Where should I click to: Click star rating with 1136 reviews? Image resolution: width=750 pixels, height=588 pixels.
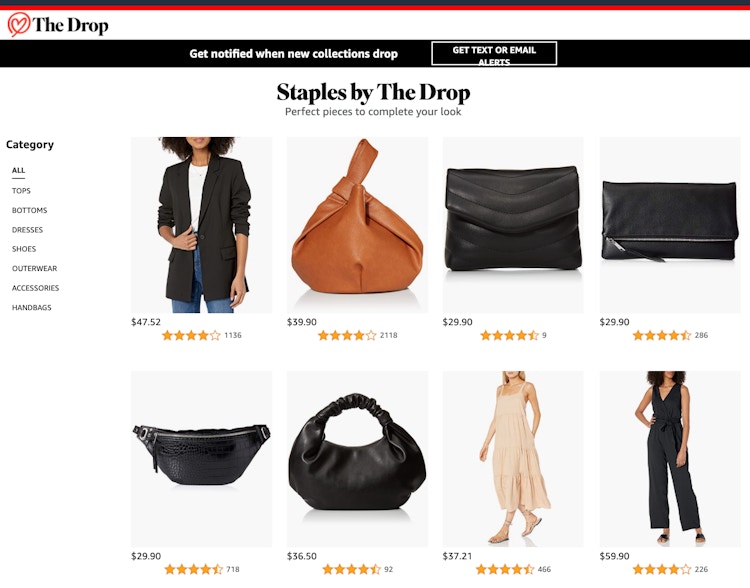point(191,335)
